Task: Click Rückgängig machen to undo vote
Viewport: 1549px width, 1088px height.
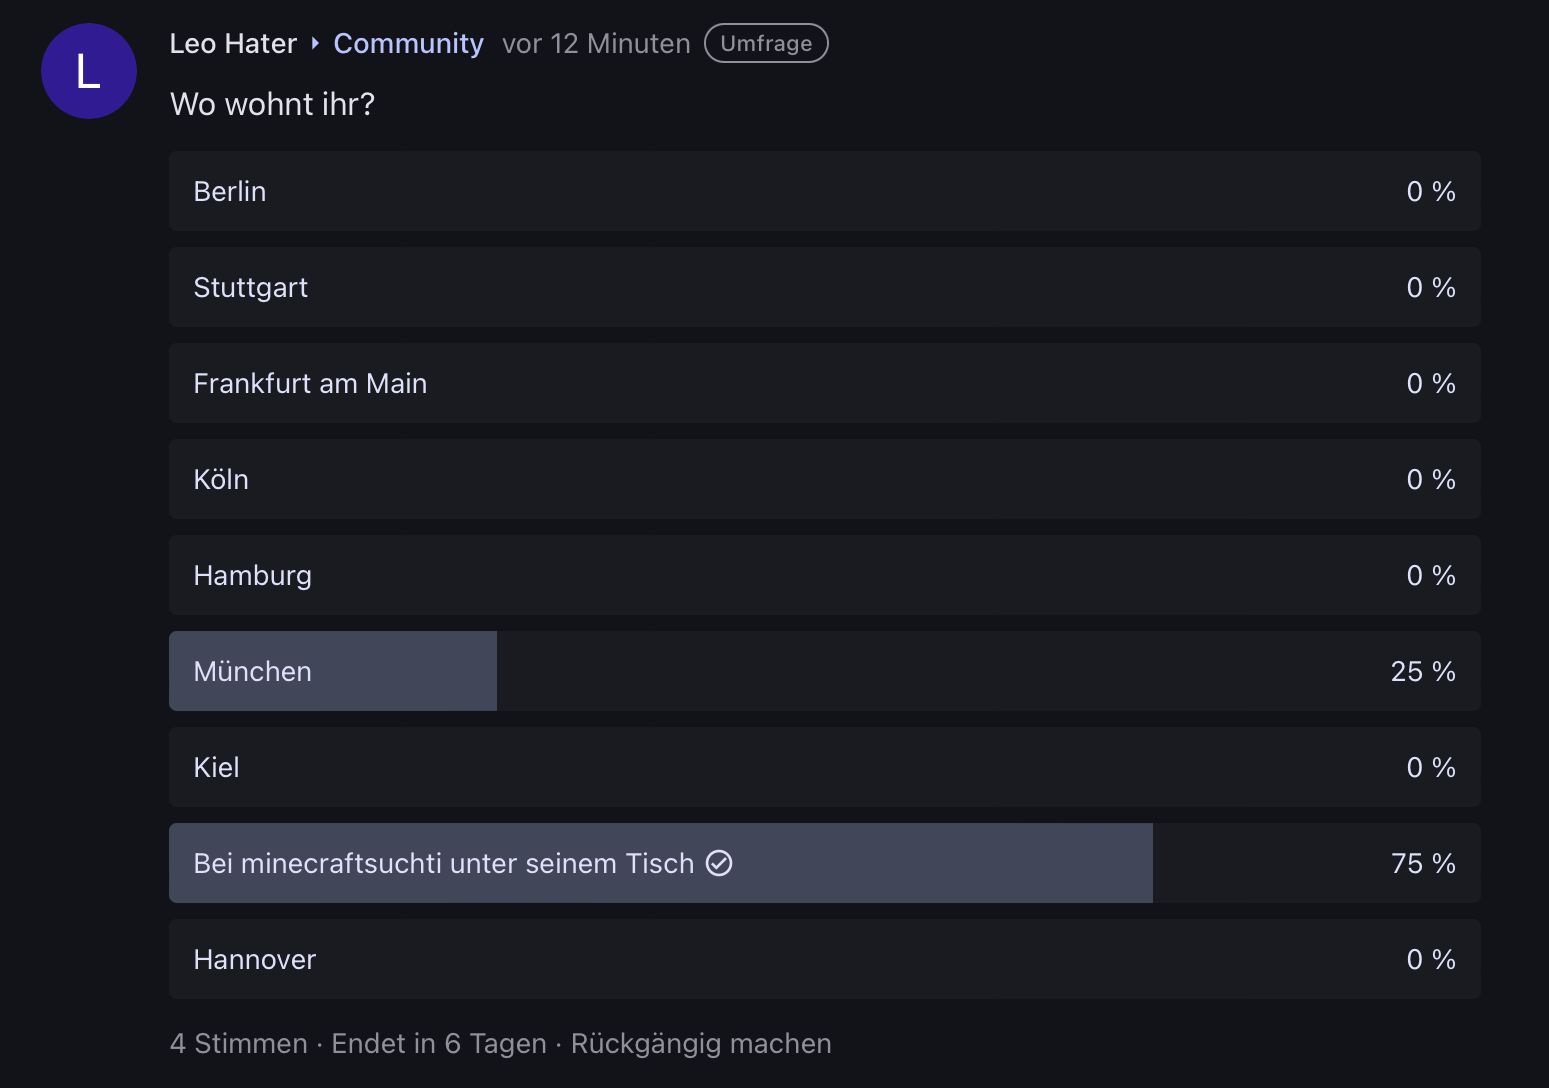Action: pos(701,1043)
